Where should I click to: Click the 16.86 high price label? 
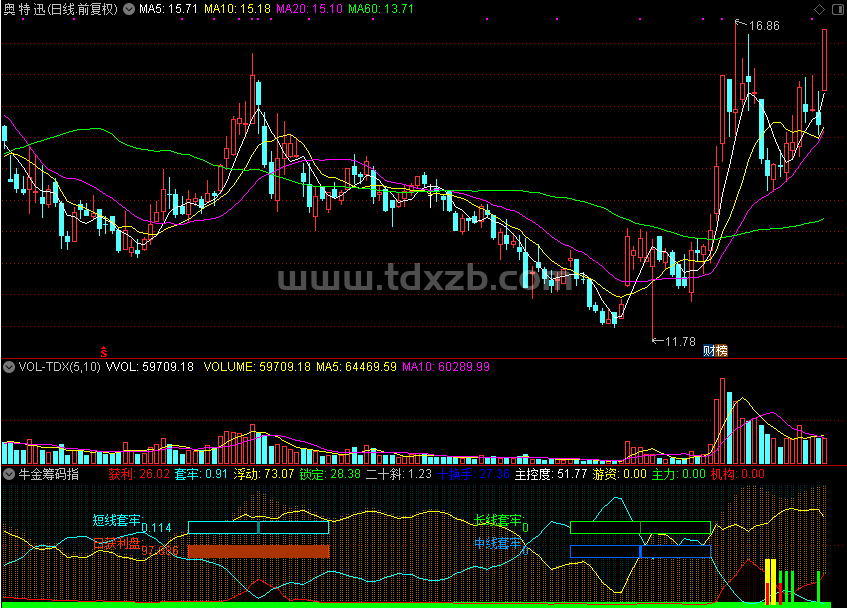pos(764,26)
